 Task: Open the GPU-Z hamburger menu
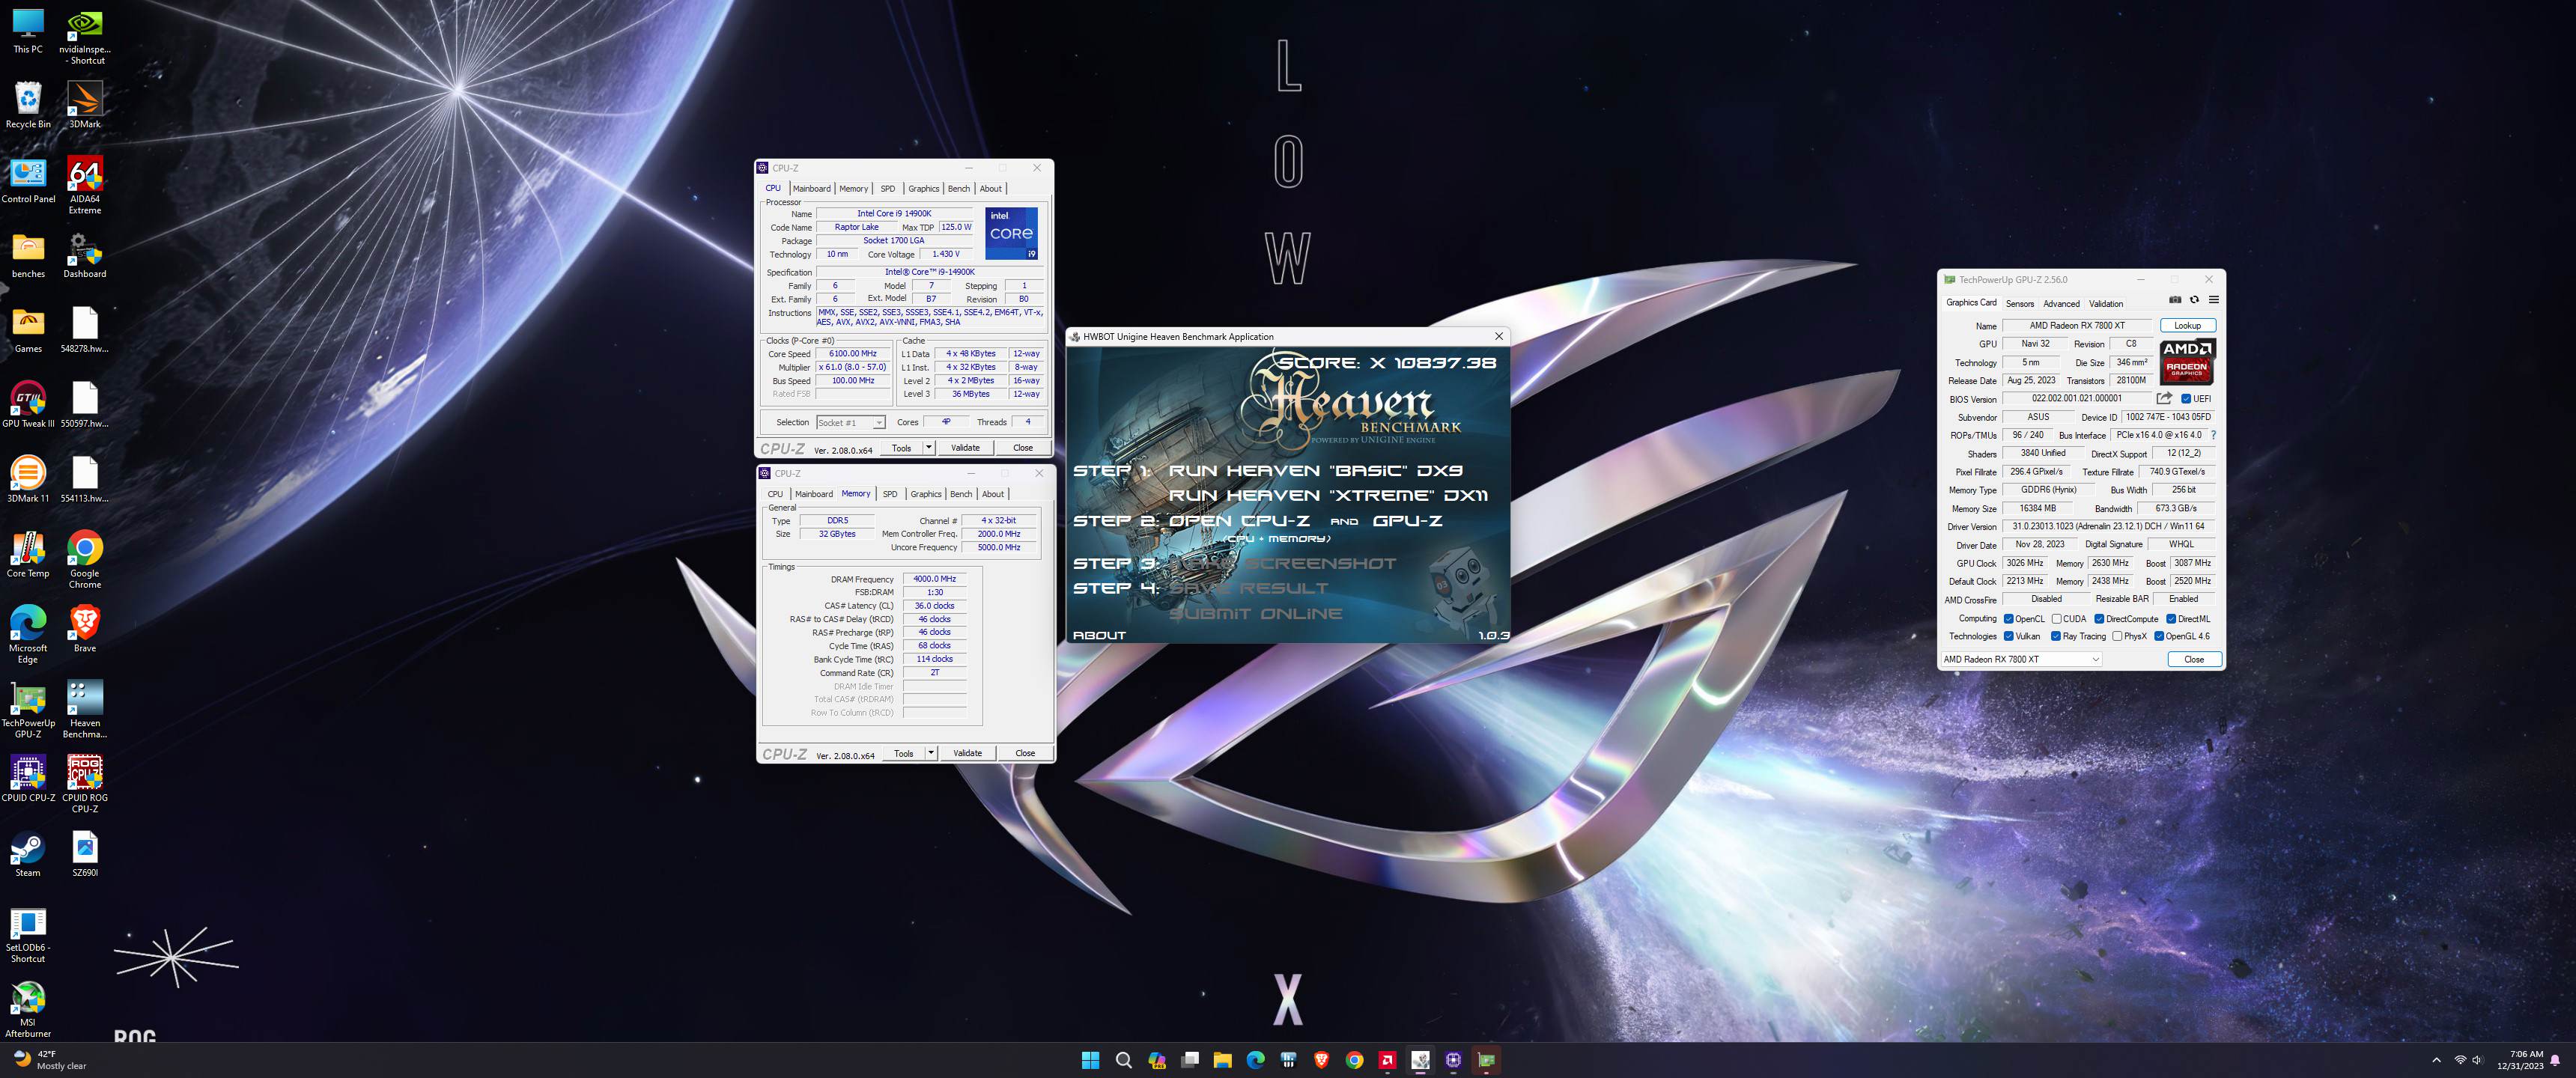(2213, 299)
